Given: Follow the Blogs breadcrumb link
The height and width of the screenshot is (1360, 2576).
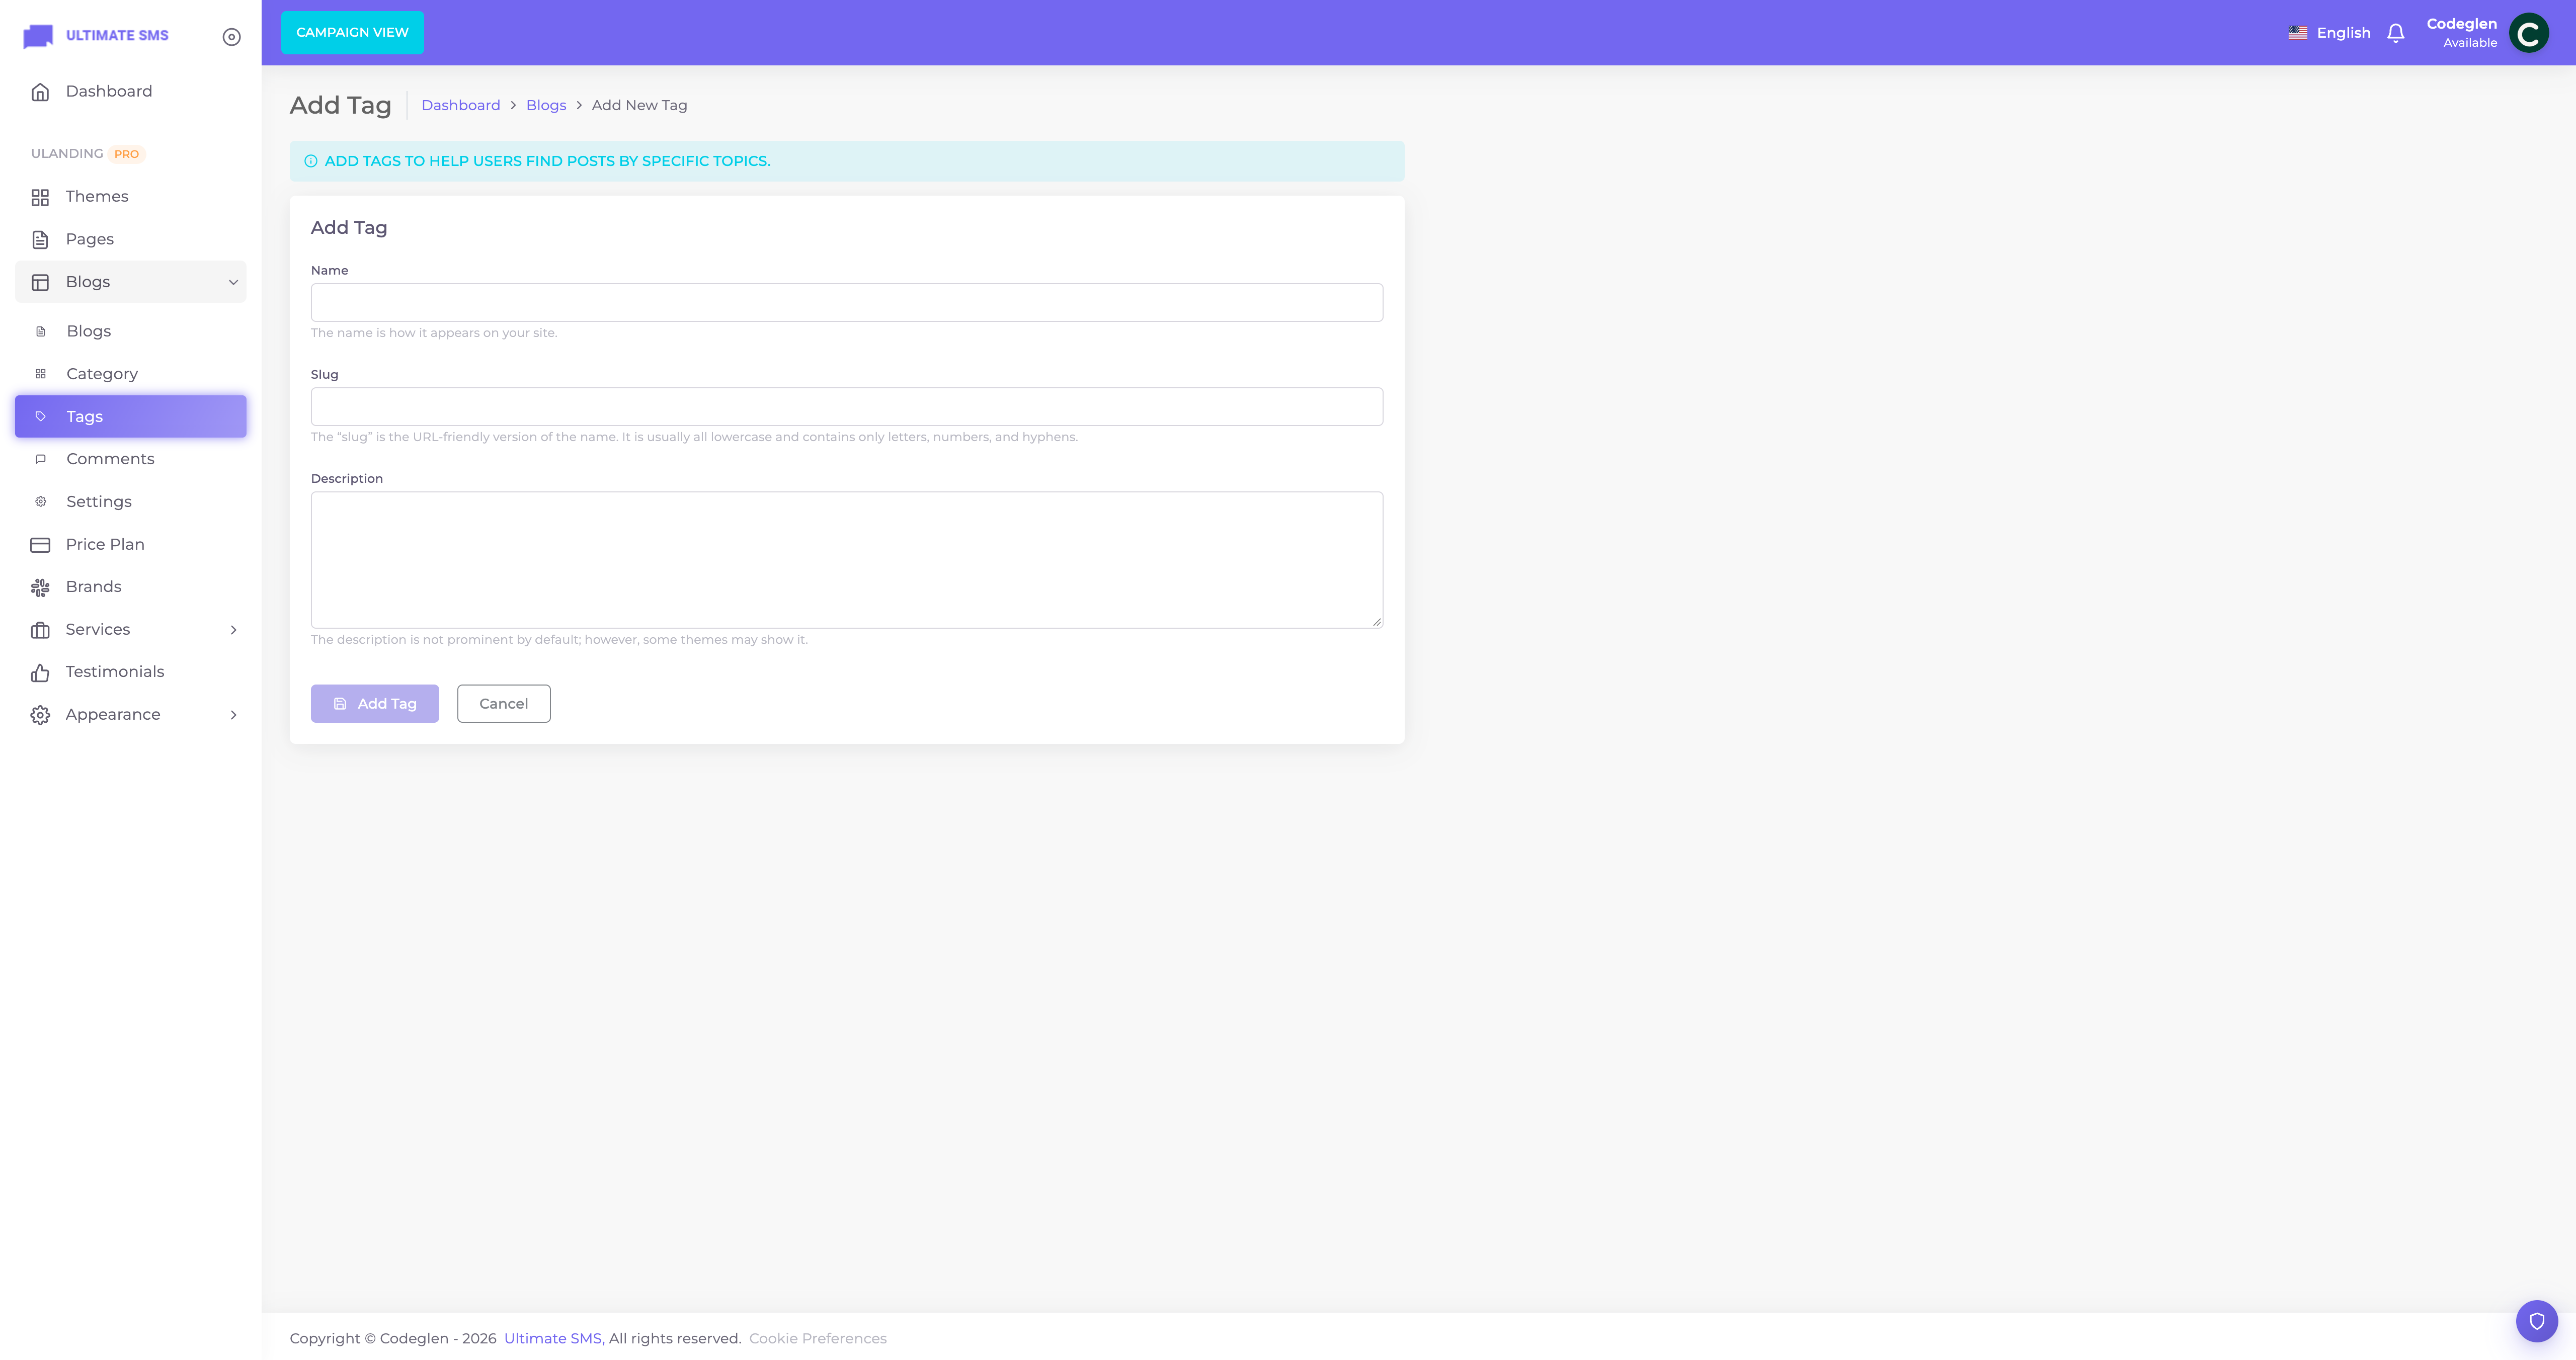Looking at the screenshot, I should point(546,105).
